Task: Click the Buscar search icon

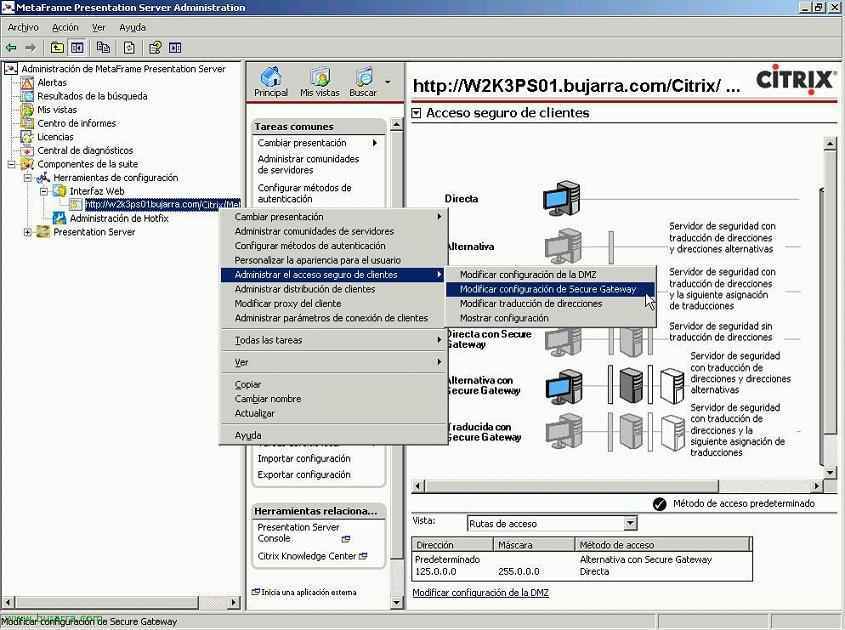Action: tap(363, 82)
